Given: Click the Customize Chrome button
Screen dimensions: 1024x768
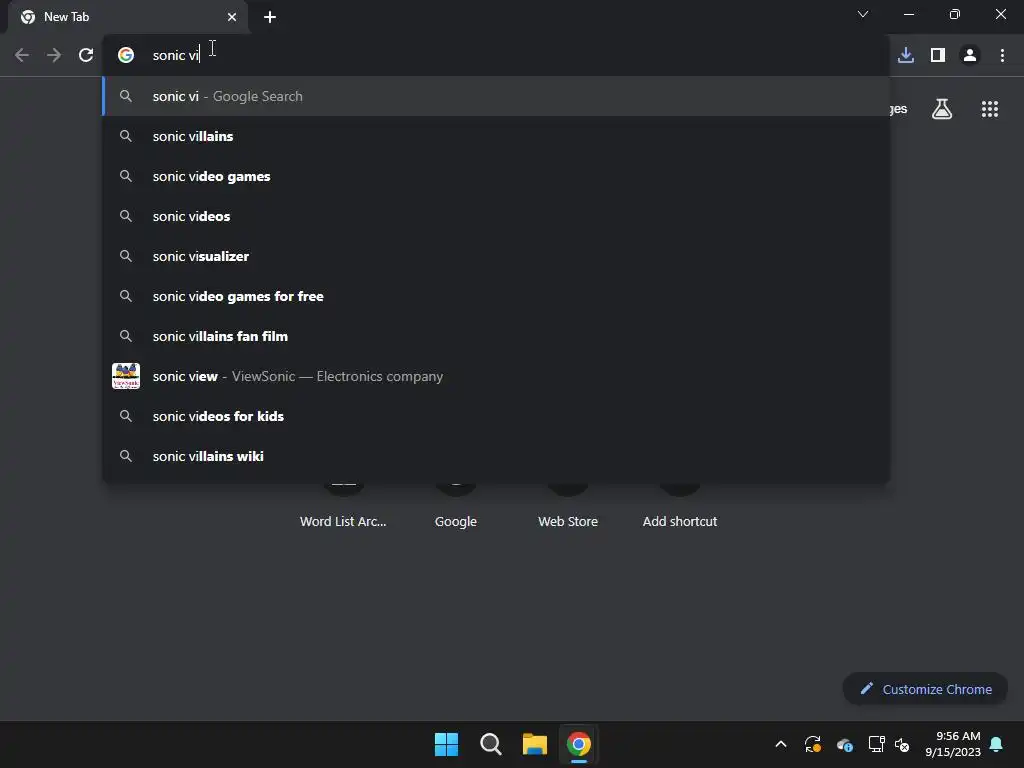Looking at the screenshot, I should point(925,689).
